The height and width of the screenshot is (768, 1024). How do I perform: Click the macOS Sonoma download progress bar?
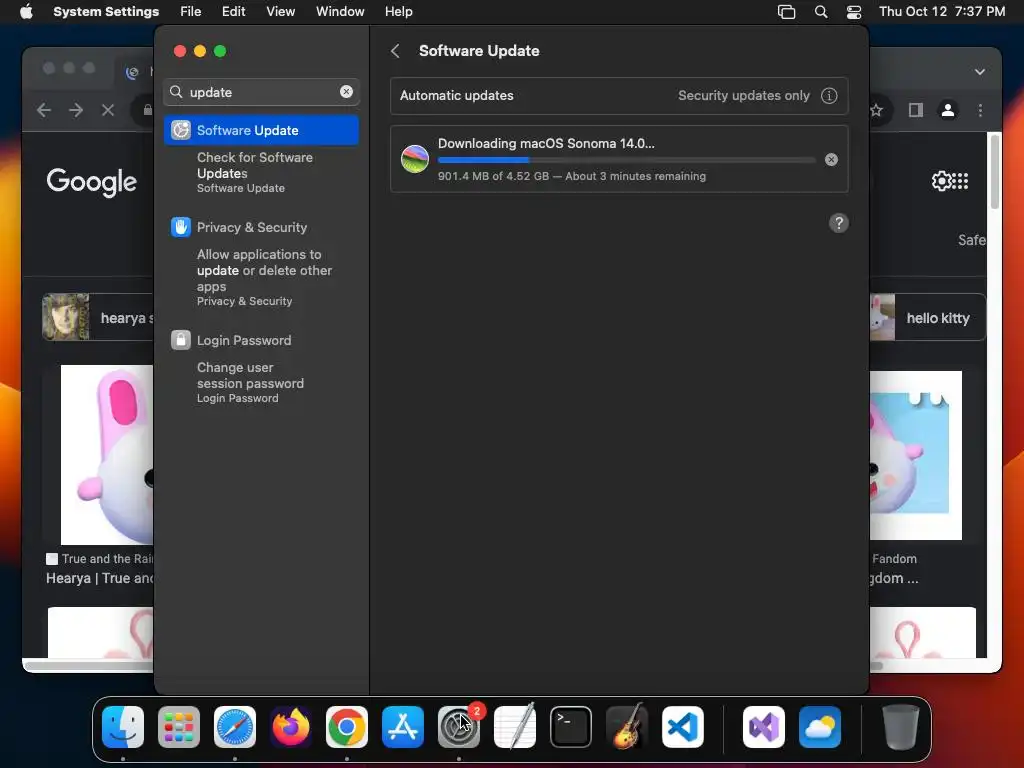(x=626, y=159)
